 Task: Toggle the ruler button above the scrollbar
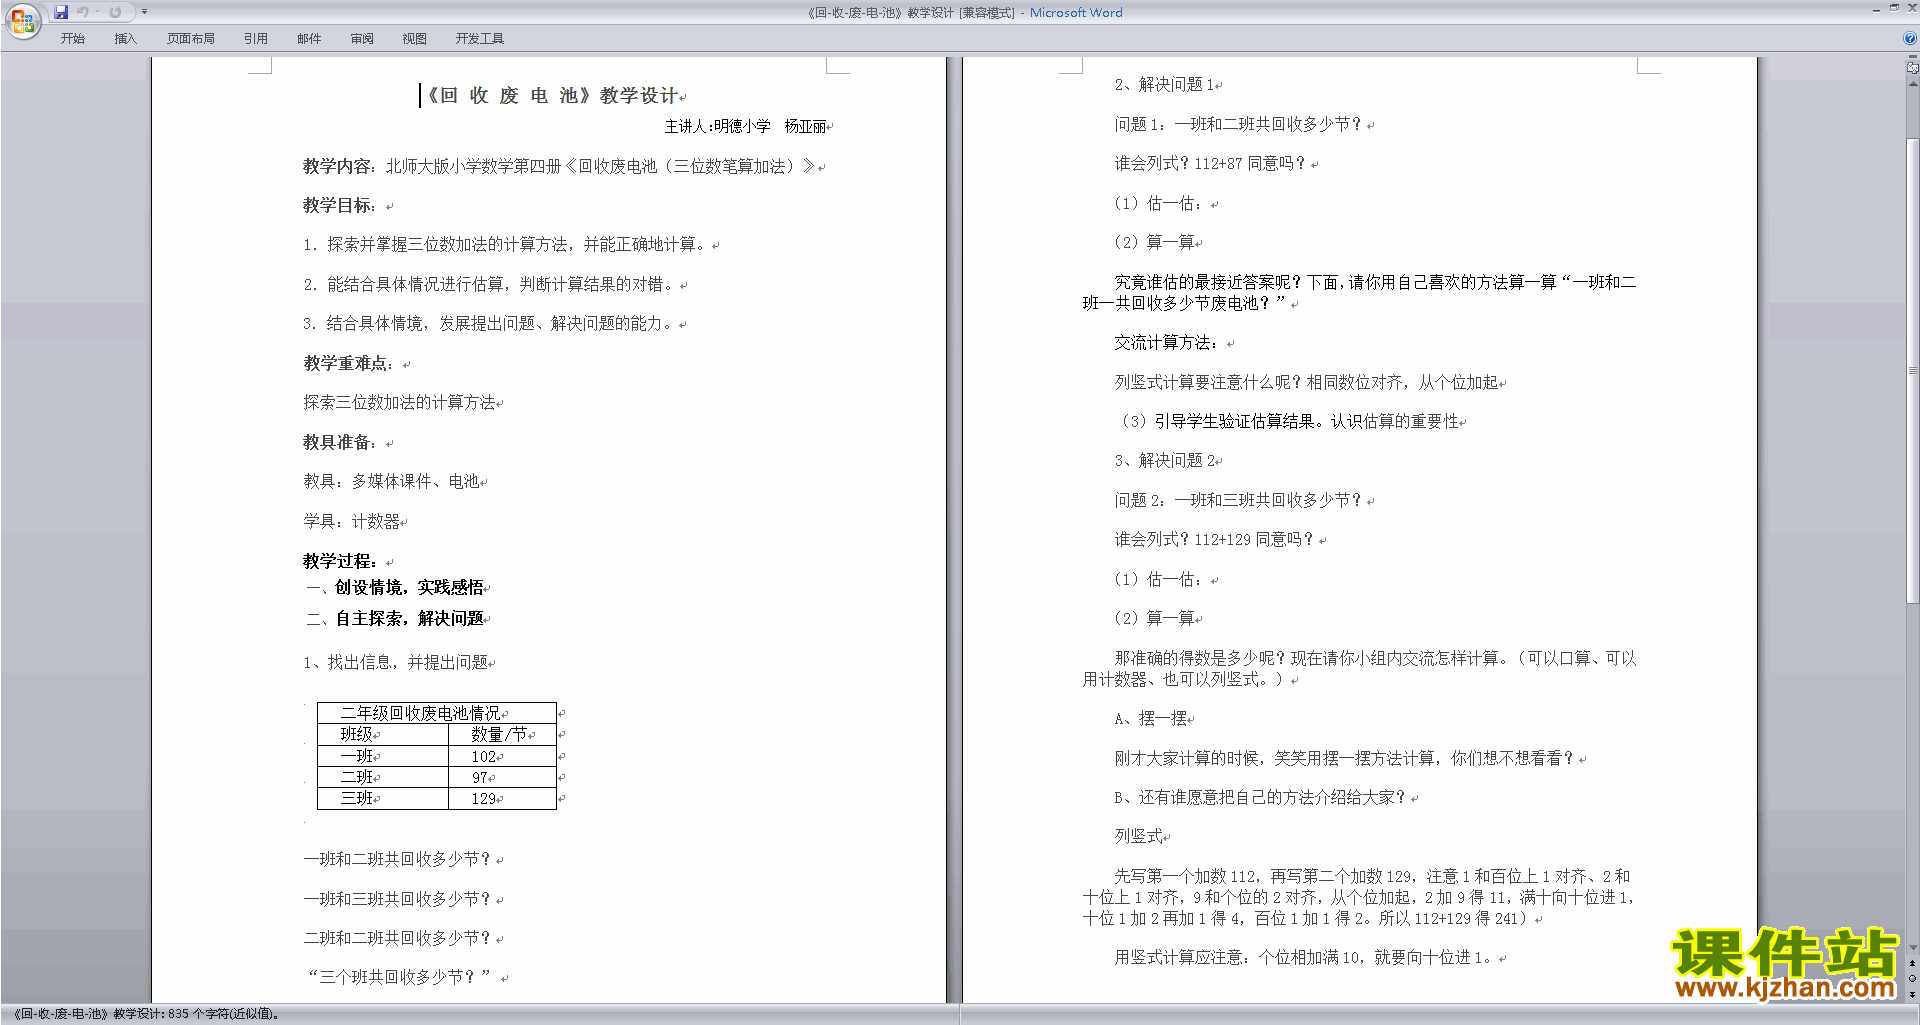click(1912, 69)
